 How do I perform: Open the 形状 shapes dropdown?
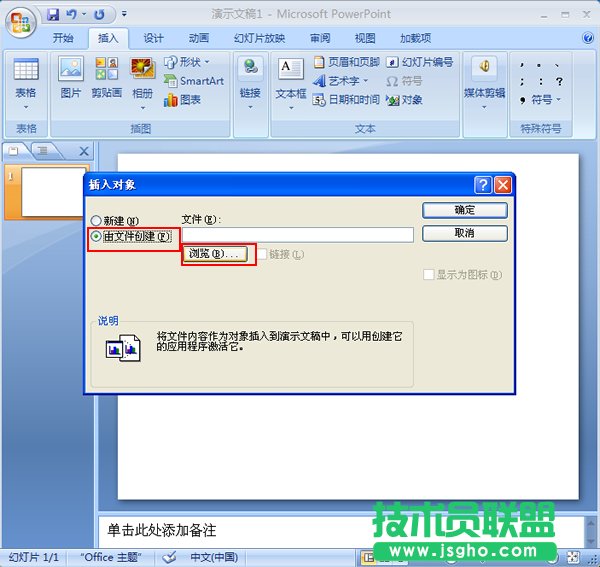click(187, 62)
